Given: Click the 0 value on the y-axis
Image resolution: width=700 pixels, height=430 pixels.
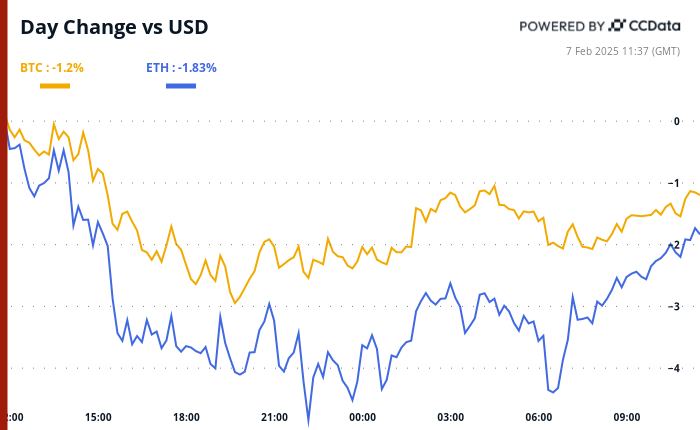Looking at the screenshot, I should tap(677, 121).
